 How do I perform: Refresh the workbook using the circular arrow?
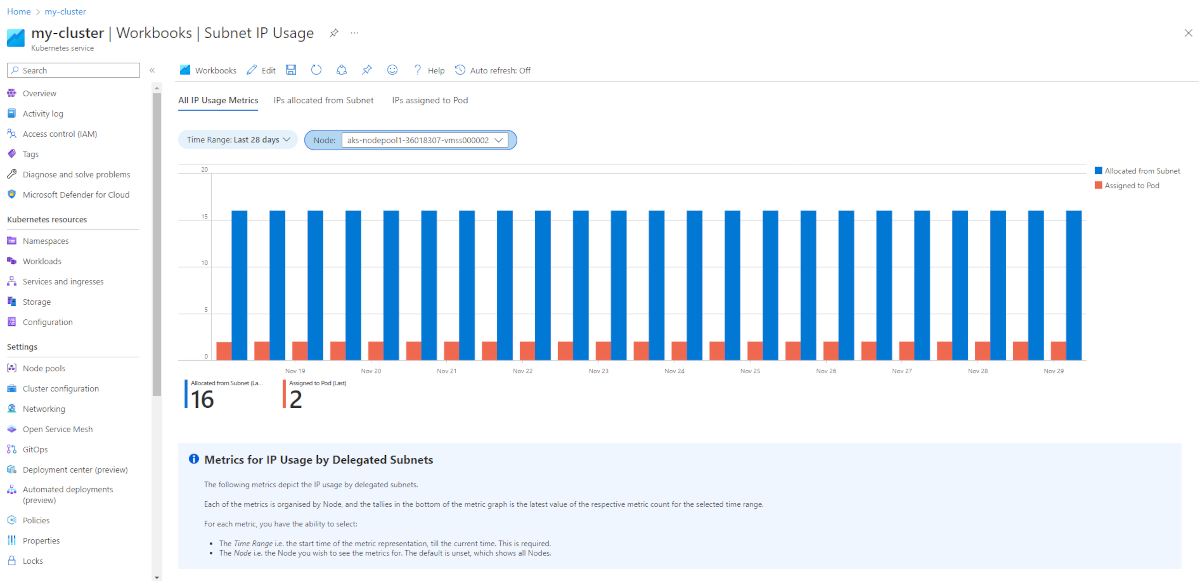[316, 70]
